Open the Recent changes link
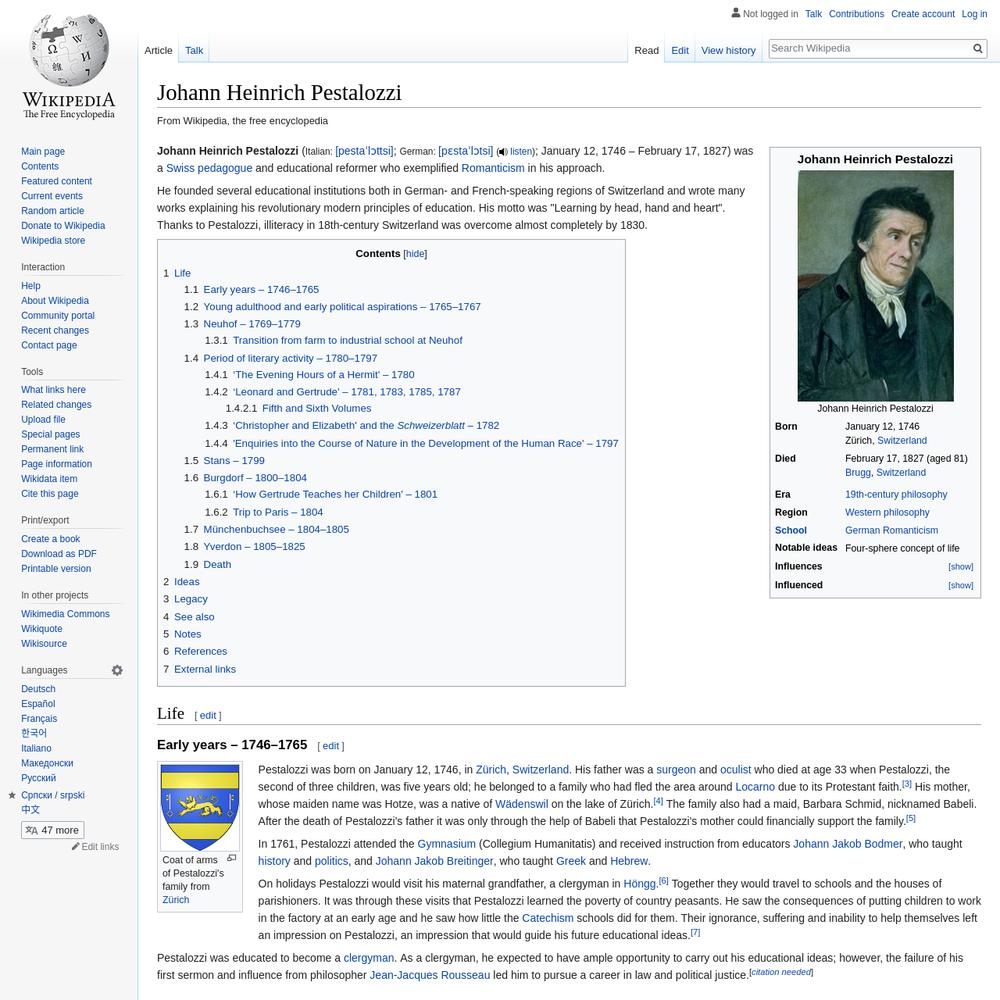Image resolution: width=1000 pixels, height=1000 pixels. coord(55,330)
